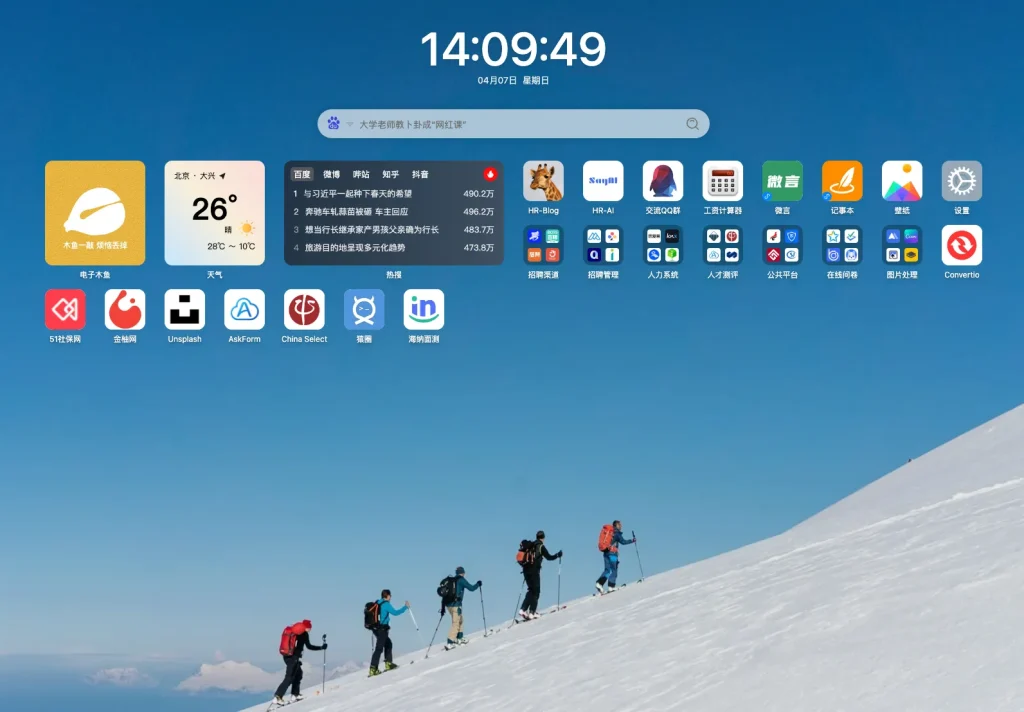Click the 微言 green icon
The image size is (1024, 712).
(x=782, y=181)
